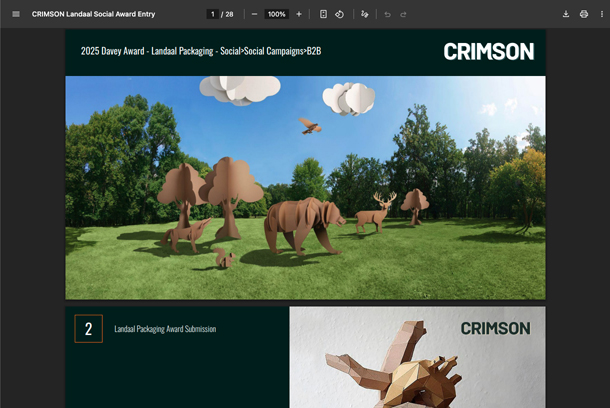Click the cardboard bird flying in the sky
Image resolution: width=610 pixels, height=408 pixels.
(x=310, y=126)
